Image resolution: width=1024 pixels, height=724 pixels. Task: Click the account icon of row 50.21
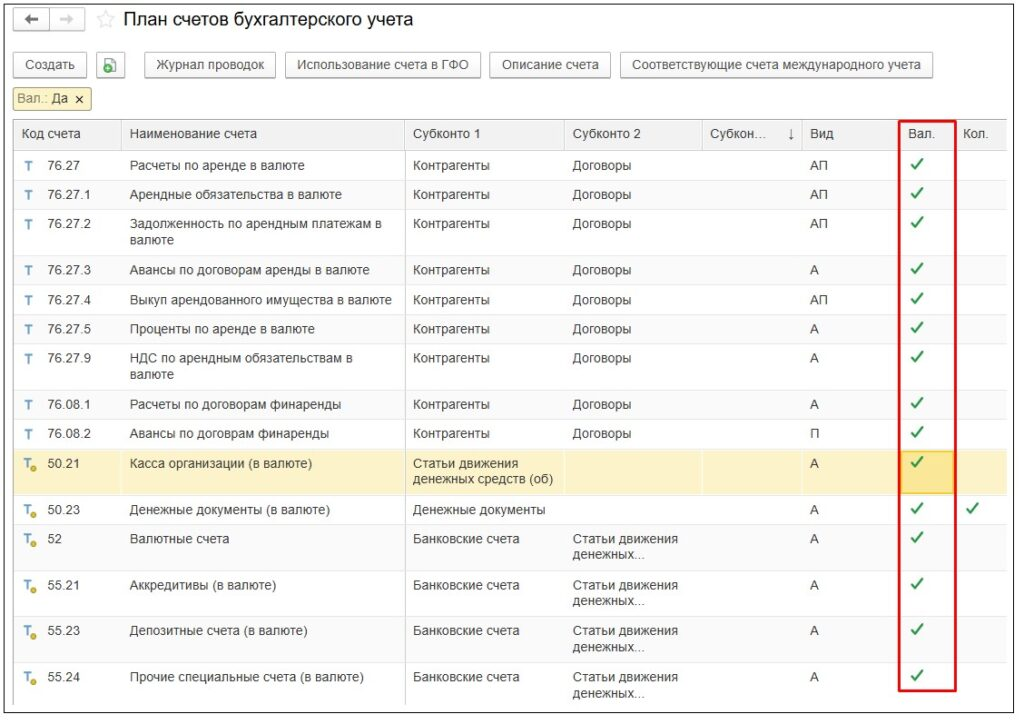point(30,464)
